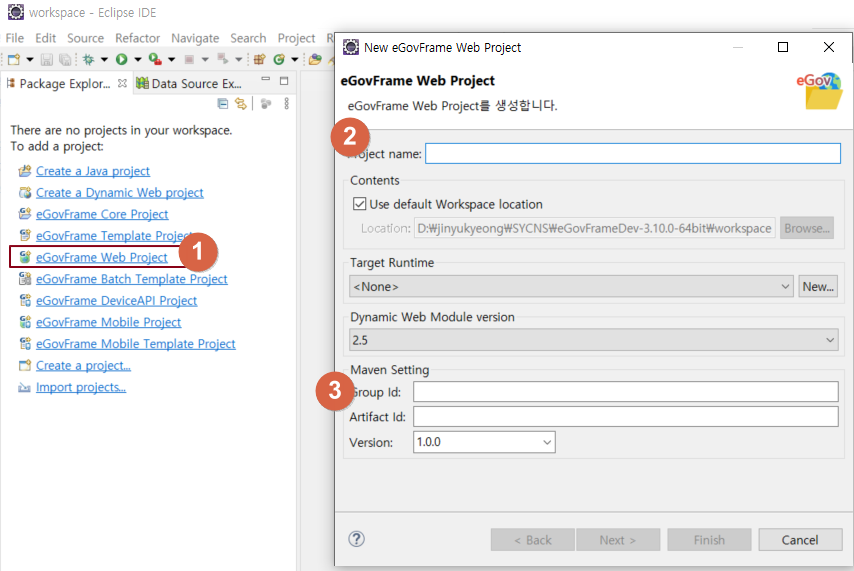Click 'Create a project...' link
Screen dimensions: 854x571
83,366
